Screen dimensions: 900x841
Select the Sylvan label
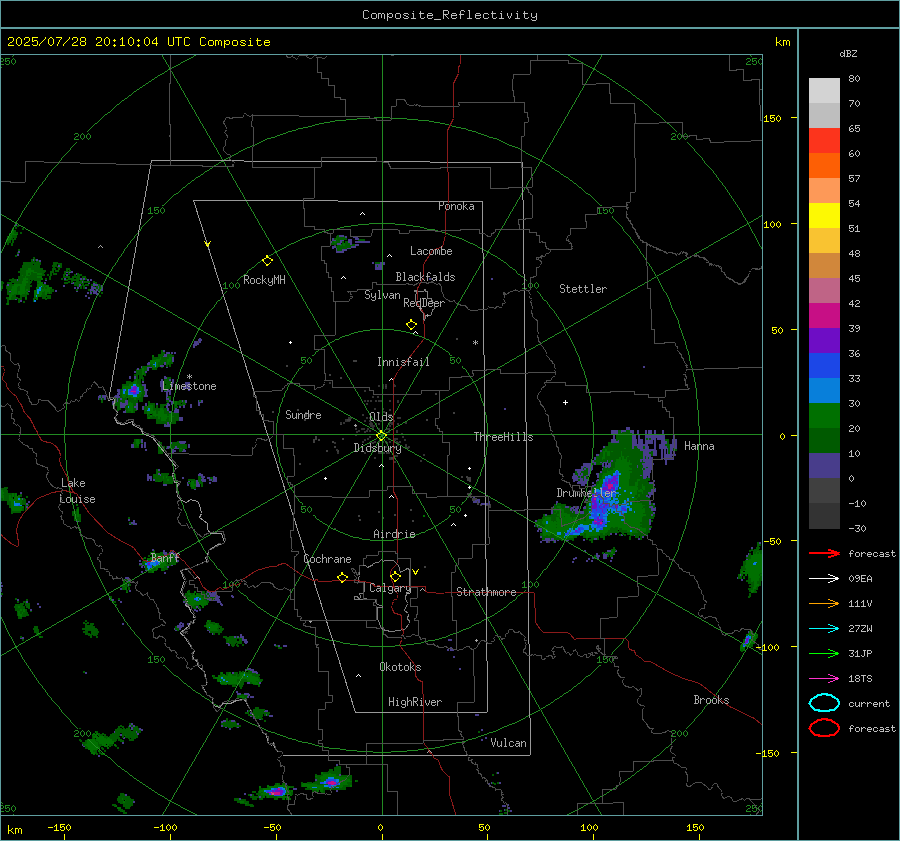(x=382, y=295)
